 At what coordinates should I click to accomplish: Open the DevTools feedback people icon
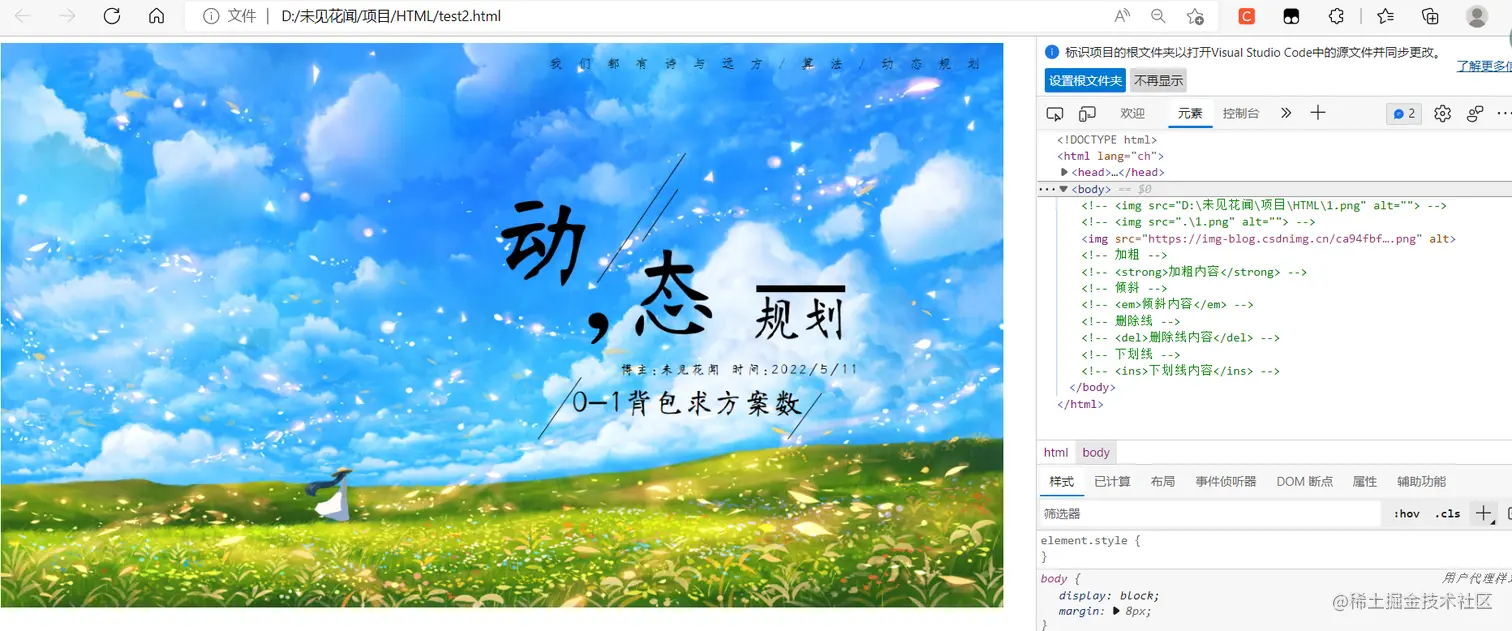click(1475, 113)
